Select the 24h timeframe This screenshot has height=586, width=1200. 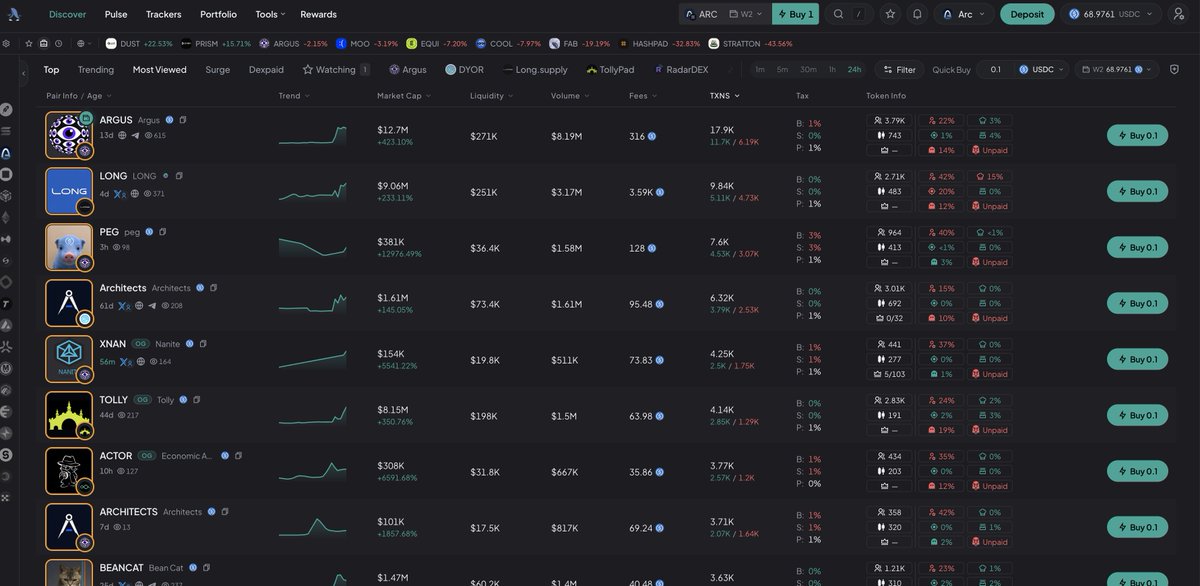pyautogui.click(x=854, y=70)
